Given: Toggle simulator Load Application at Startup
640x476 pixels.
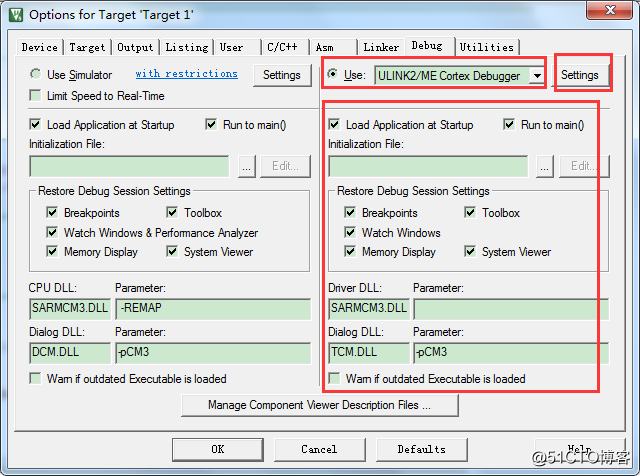Looking at the screenshot, I should click(x=36, y=124).
